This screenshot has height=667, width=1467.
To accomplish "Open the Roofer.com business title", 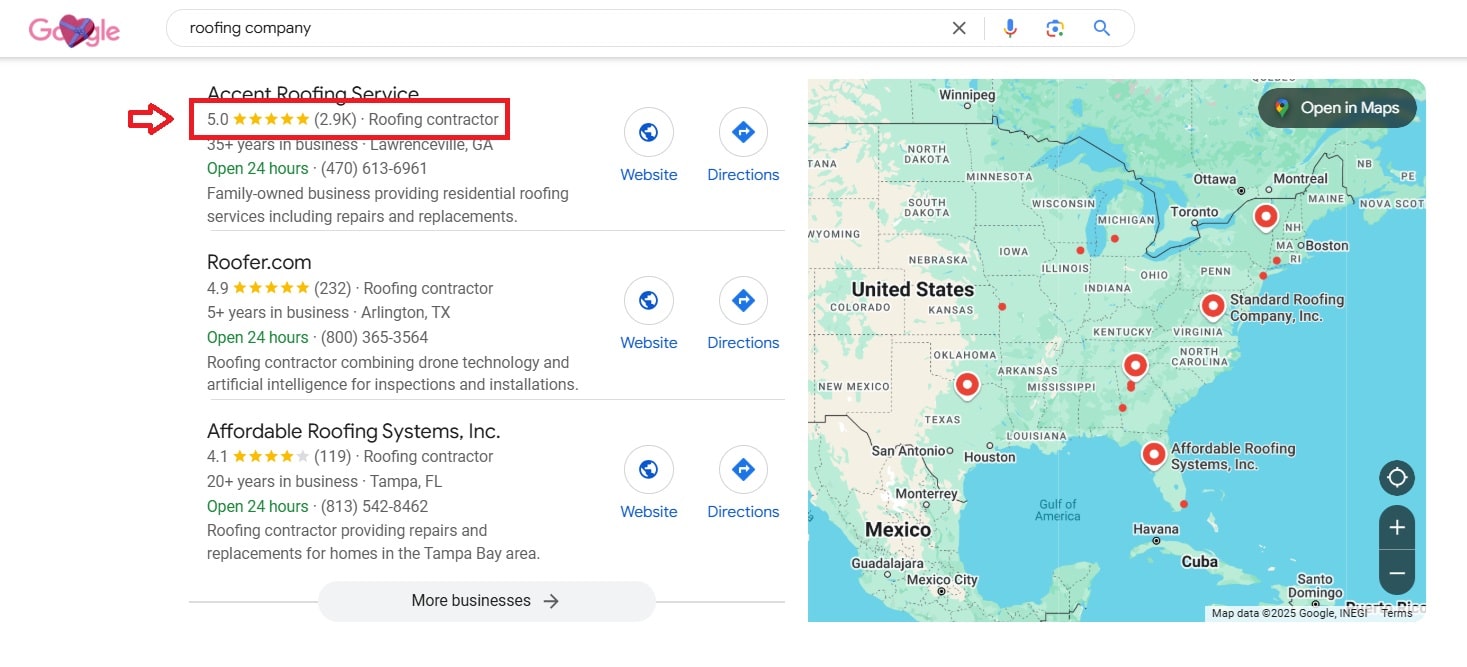I will pyautogui.click(x=259, y=262).
